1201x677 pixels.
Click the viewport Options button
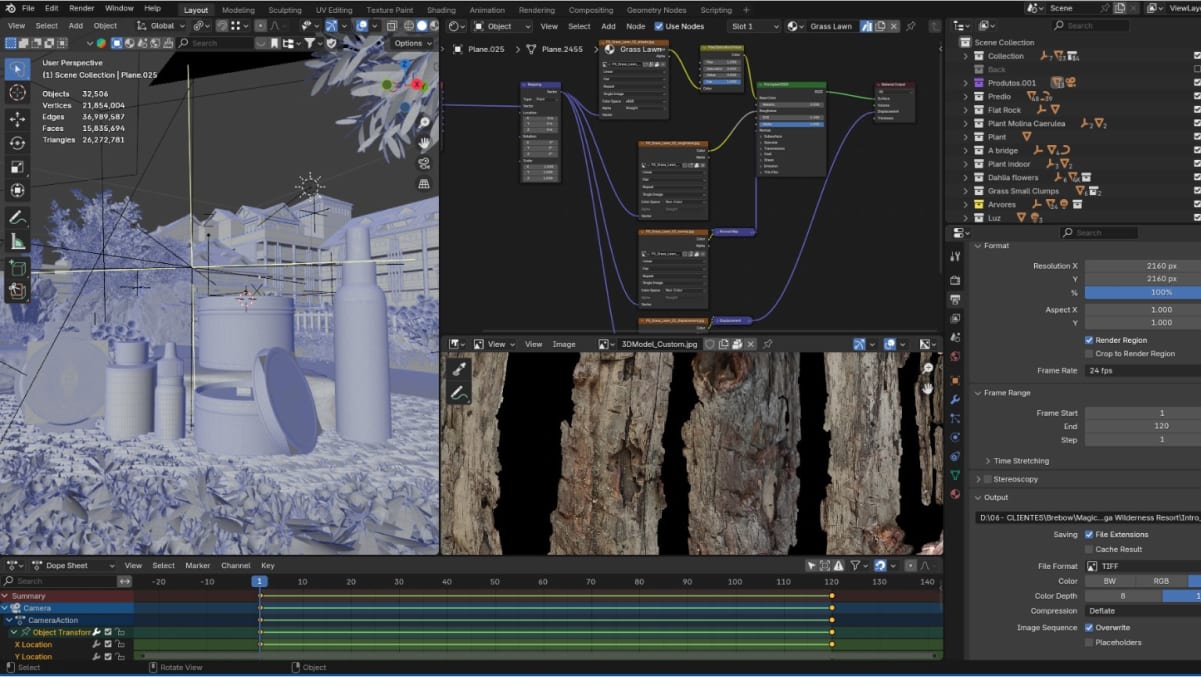click(411, 43)
